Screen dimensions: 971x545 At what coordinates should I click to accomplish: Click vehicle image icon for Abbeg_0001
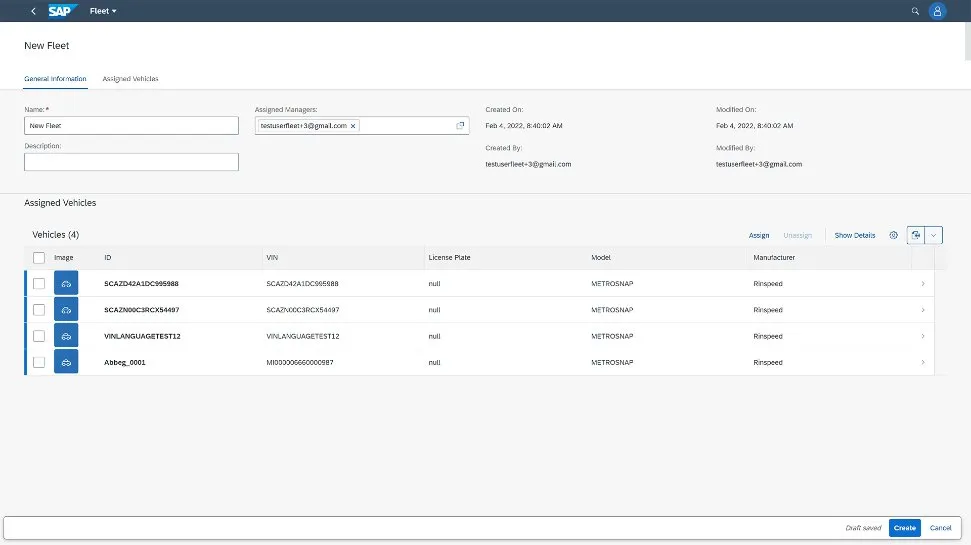[x=66, y=362]
